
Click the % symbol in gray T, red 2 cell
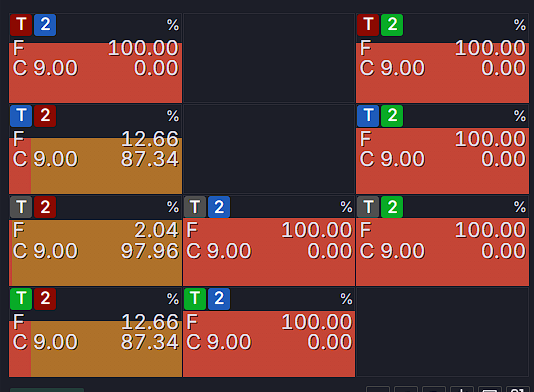click(x=173, y=207)
